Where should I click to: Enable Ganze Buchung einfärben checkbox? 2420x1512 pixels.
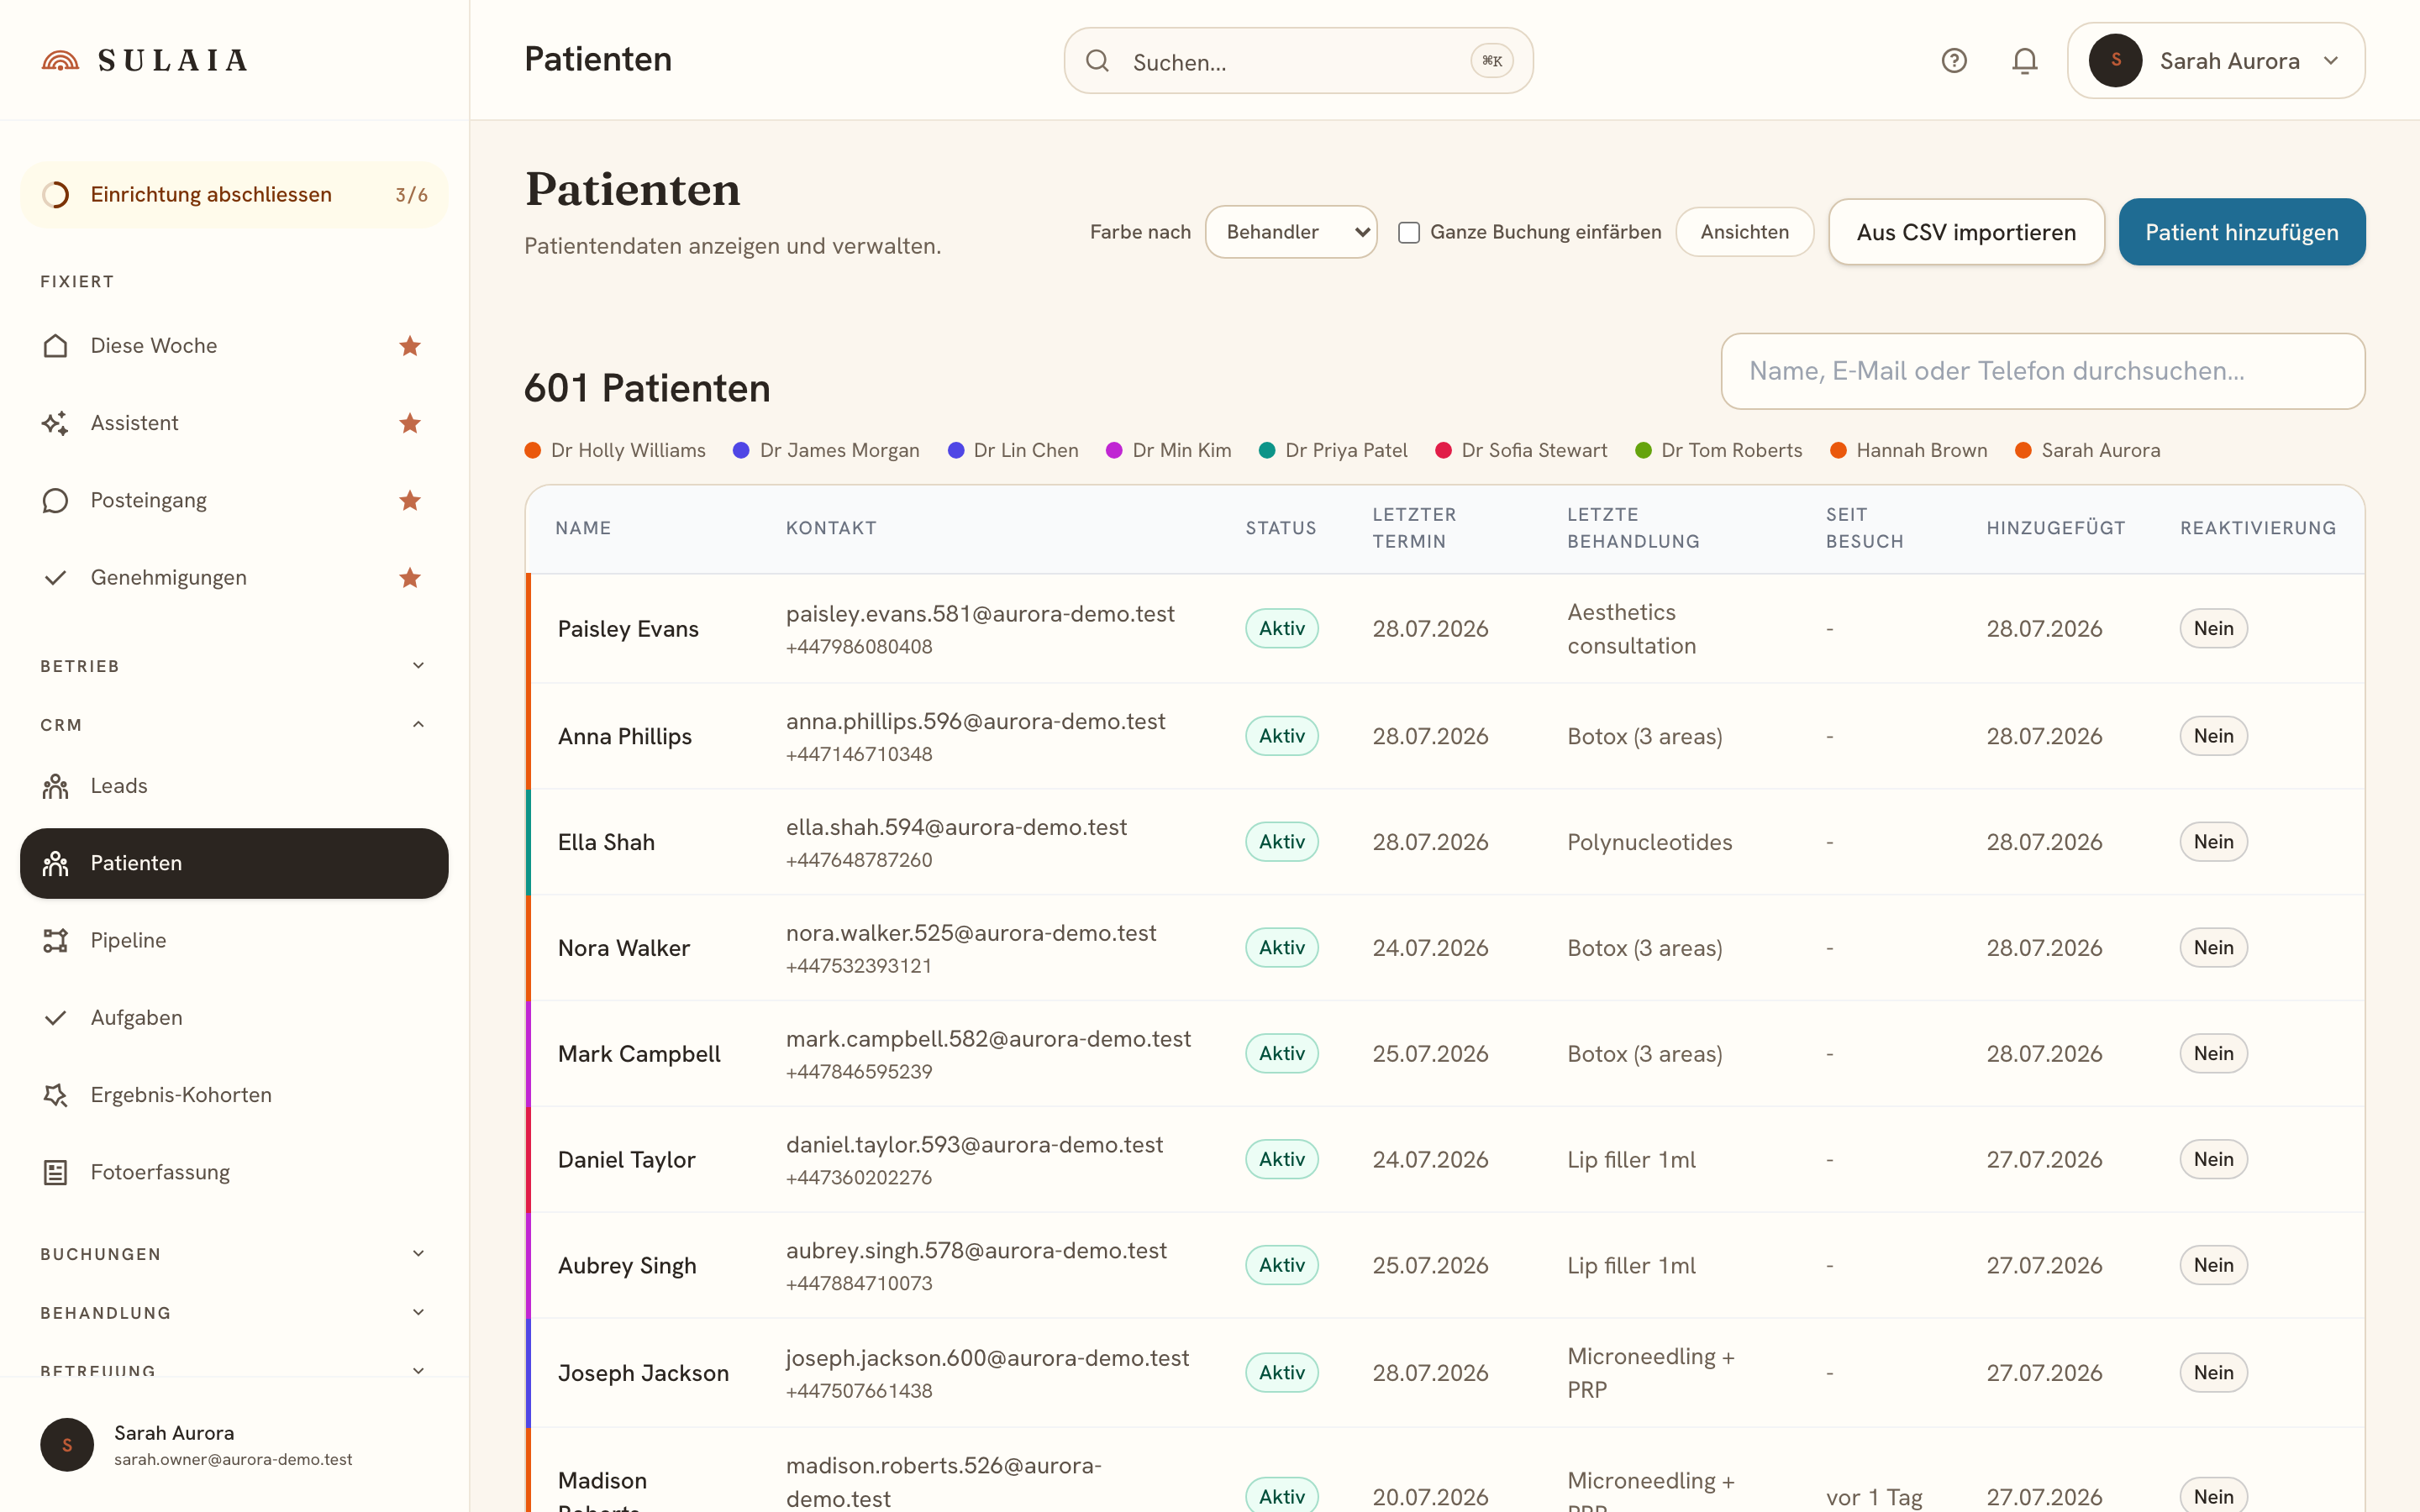(1408, 232)
